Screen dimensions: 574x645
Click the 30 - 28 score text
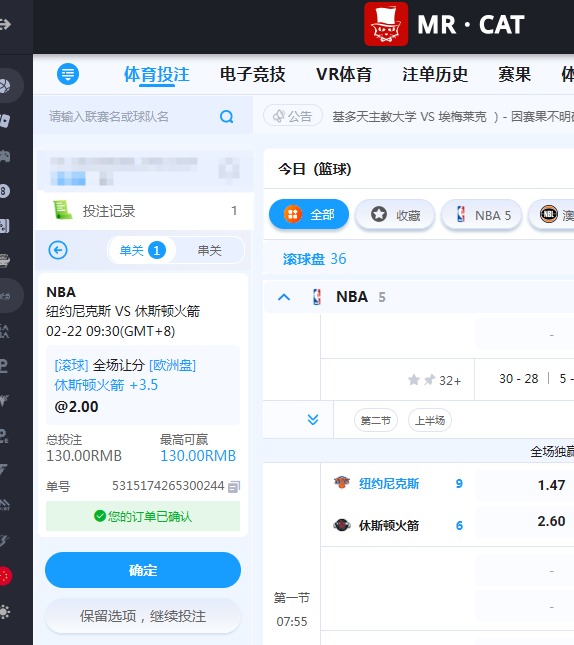pyautogui.click(x=518, y=378)
